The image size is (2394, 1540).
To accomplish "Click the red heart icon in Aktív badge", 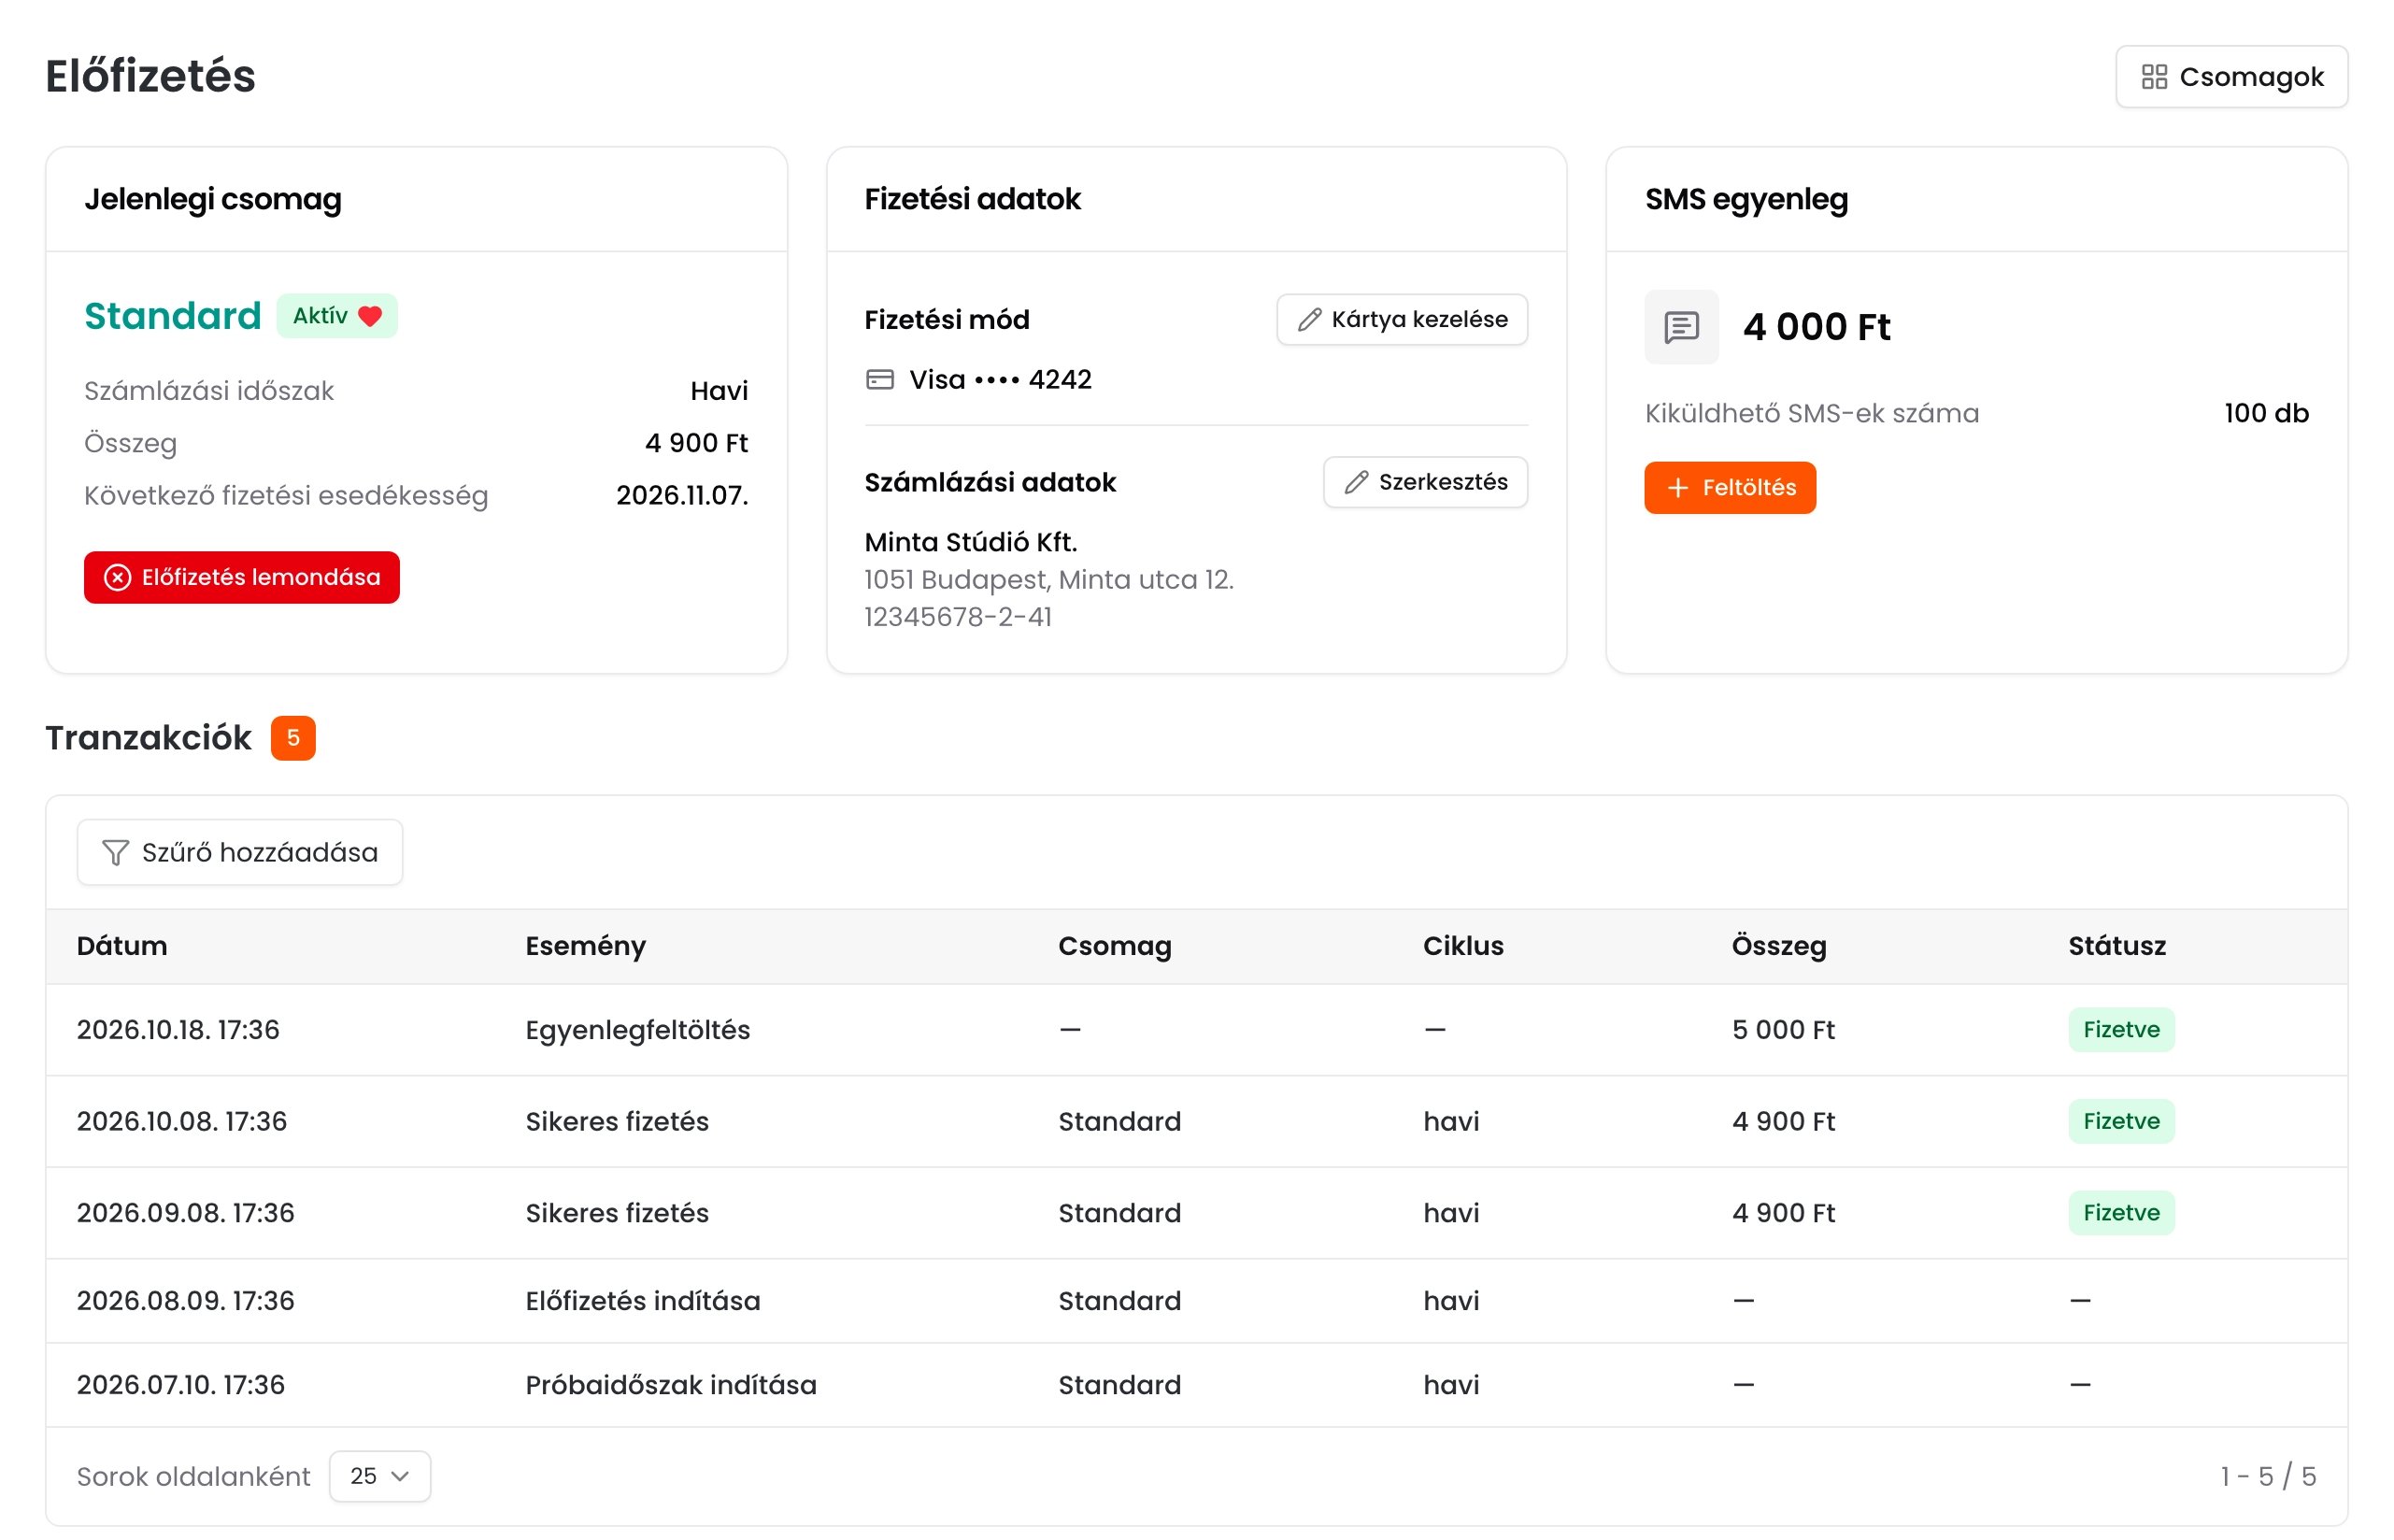I will 370,316.
